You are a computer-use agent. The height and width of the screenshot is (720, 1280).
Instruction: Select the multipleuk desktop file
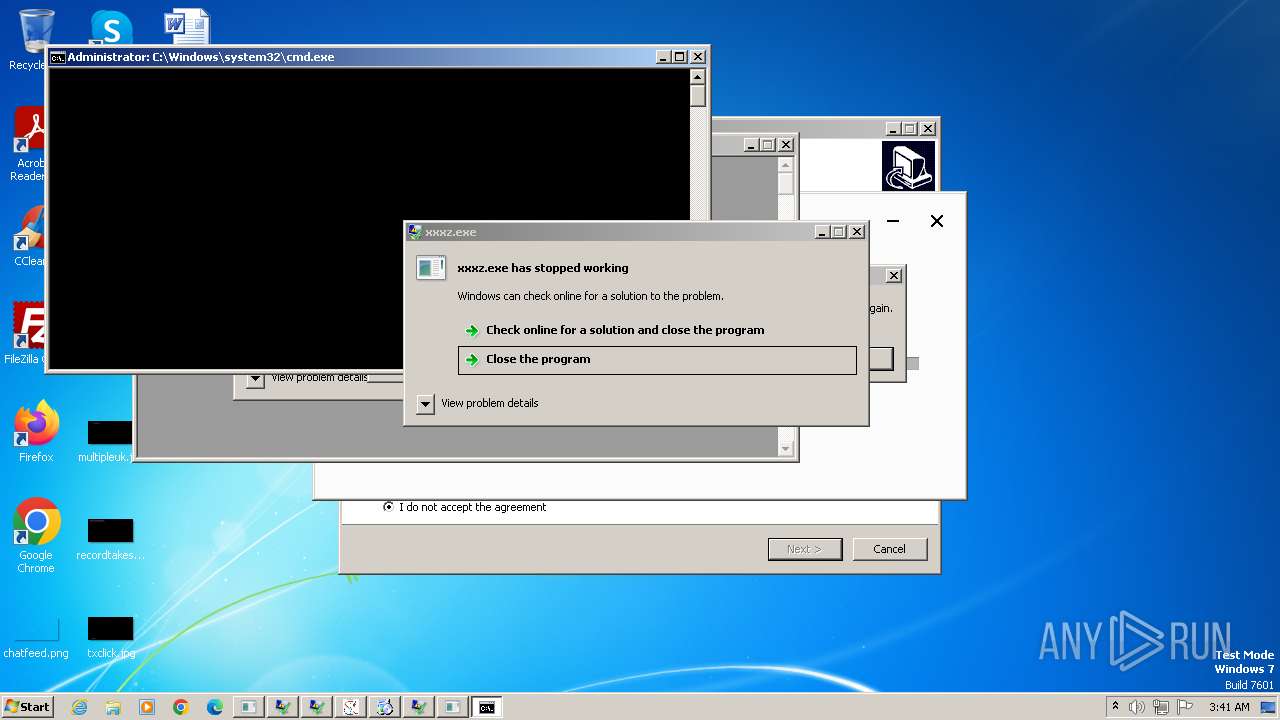[x=108, y=441]
